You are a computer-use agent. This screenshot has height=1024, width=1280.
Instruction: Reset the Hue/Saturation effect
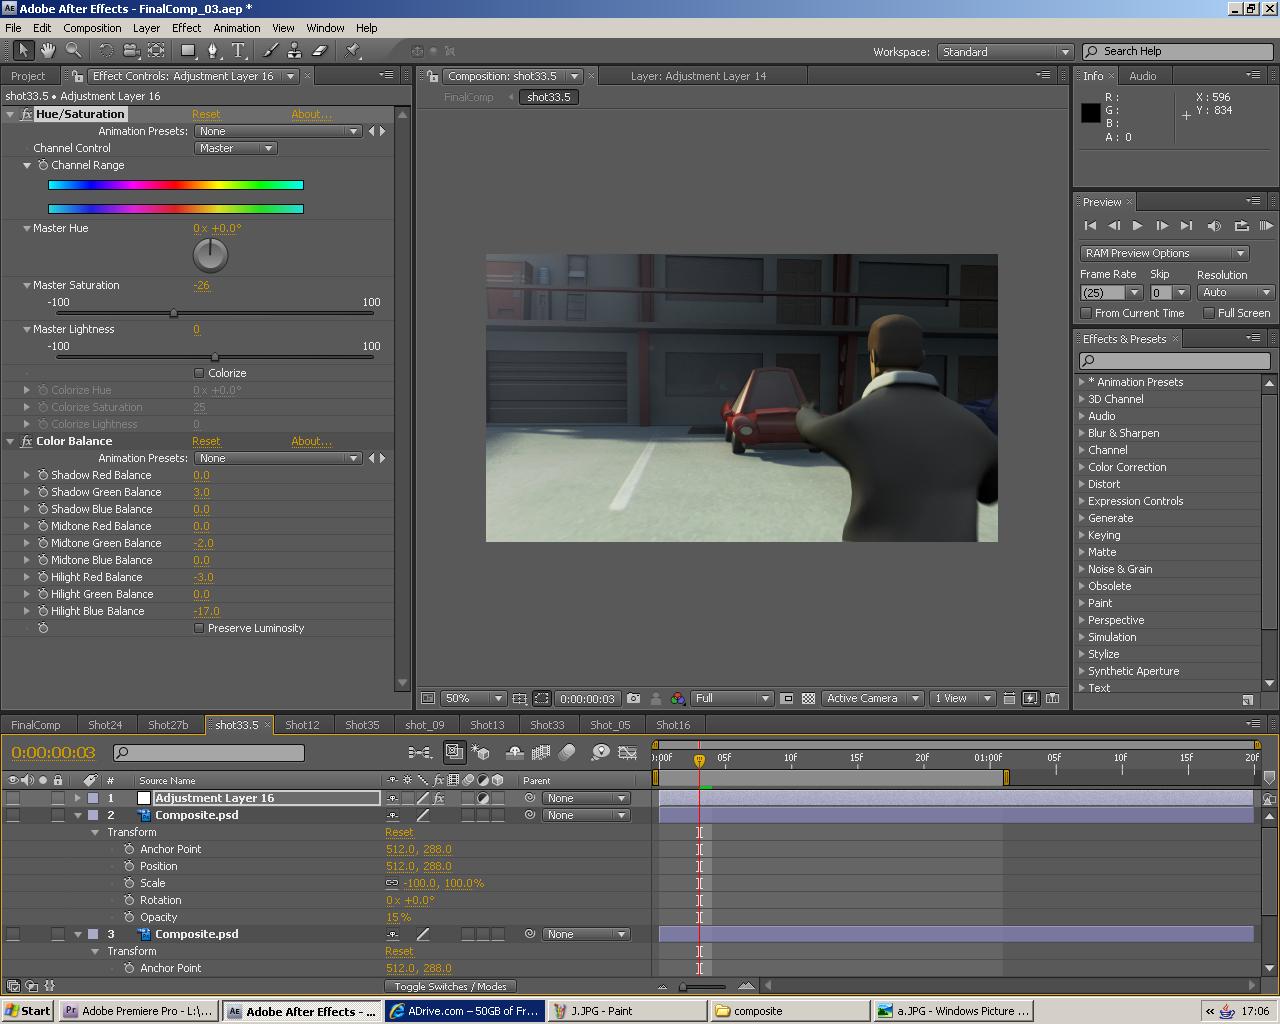[x=206, y=114]
